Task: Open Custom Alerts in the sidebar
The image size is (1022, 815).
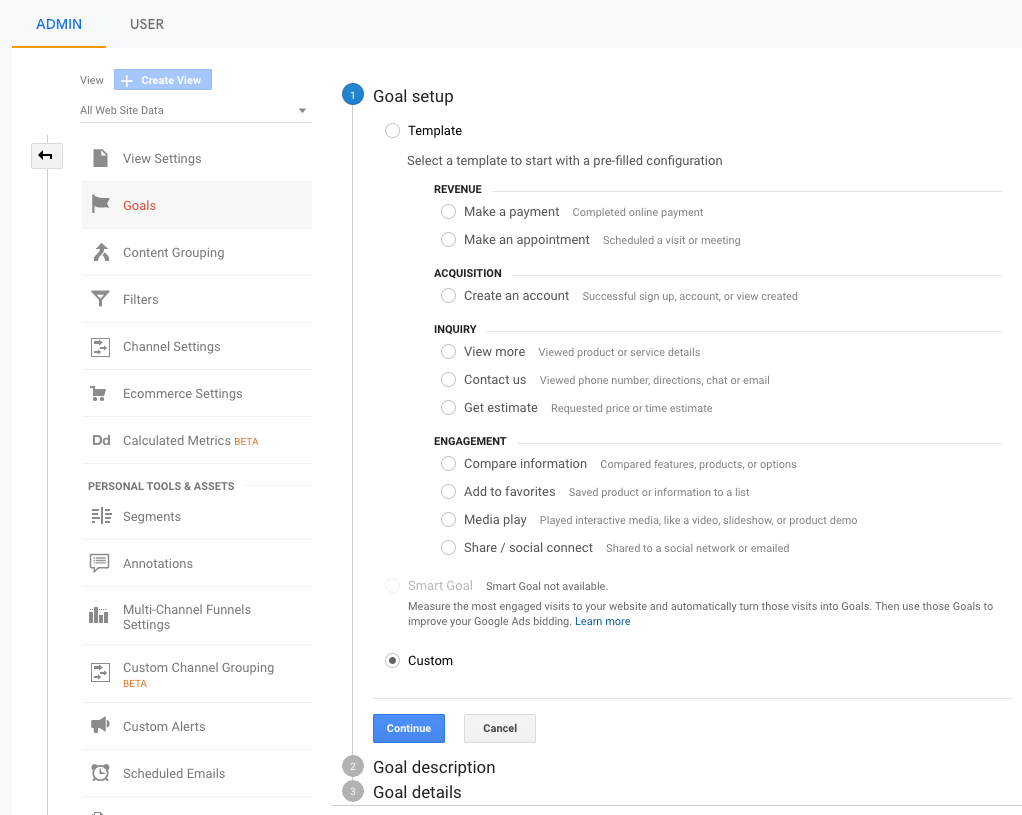Action: 197,726
